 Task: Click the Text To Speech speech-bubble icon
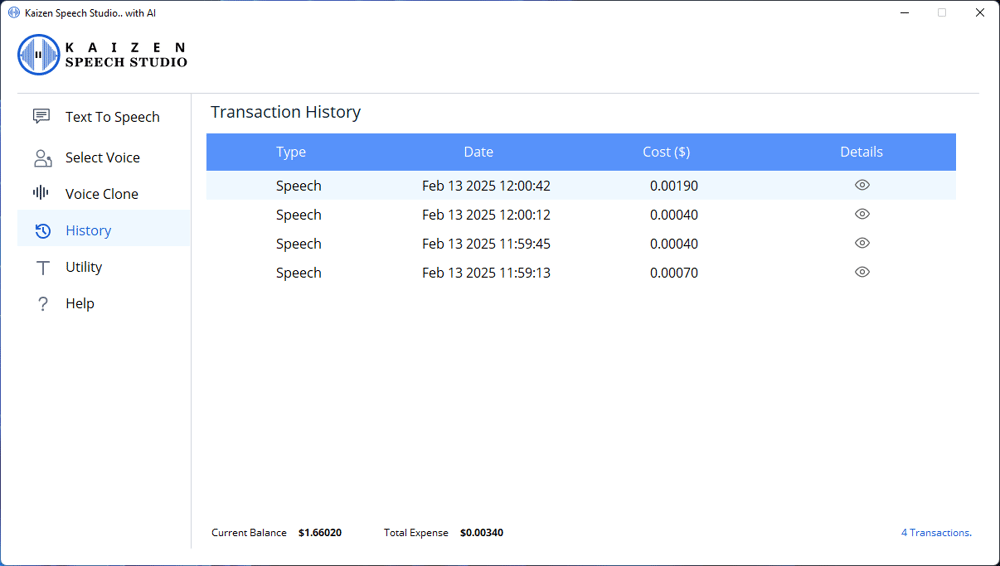(41, 117)
